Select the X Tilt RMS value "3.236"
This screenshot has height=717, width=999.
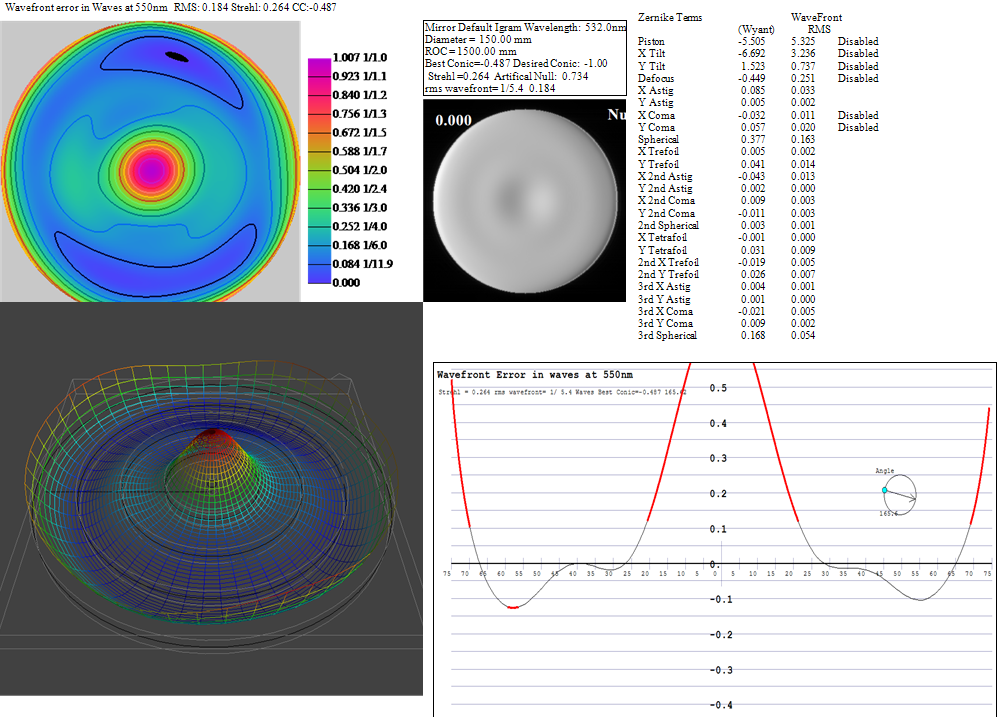[x=803, y=54]
